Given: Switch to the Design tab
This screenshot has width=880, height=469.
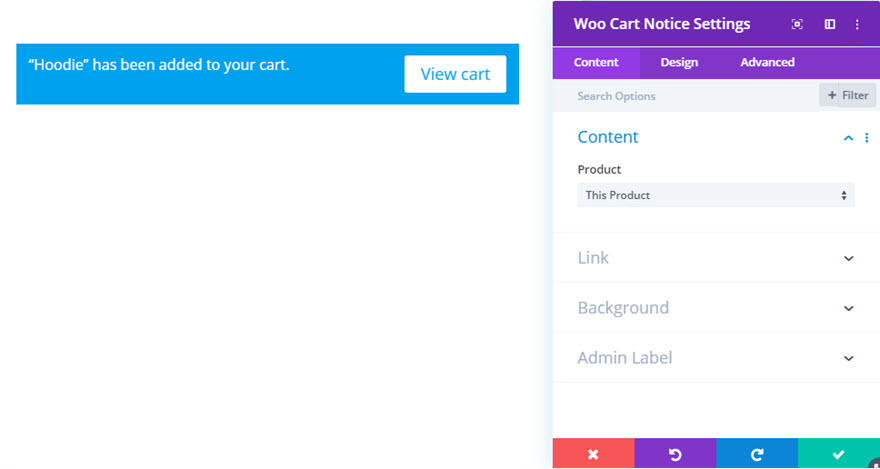Looking at the screenshot, I should (x=679, y=62).
